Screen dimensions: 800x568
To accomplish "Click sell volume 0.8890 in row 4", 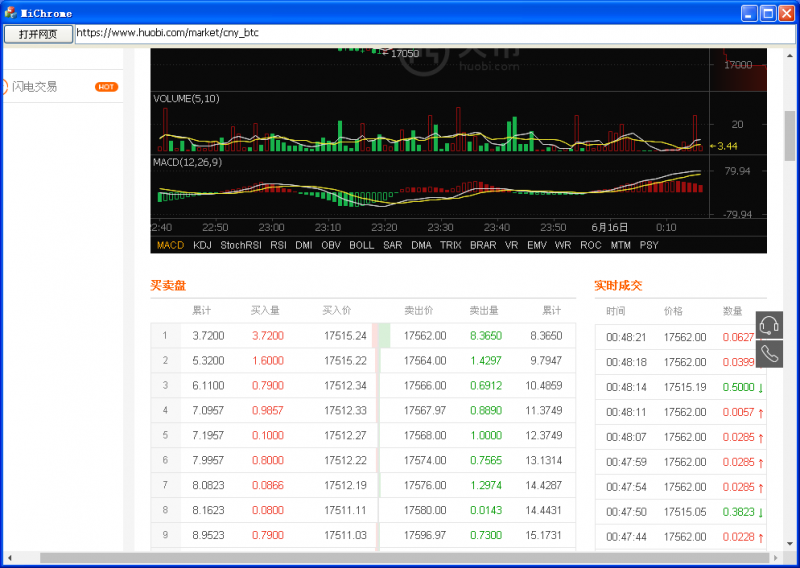I will [486, 410].
